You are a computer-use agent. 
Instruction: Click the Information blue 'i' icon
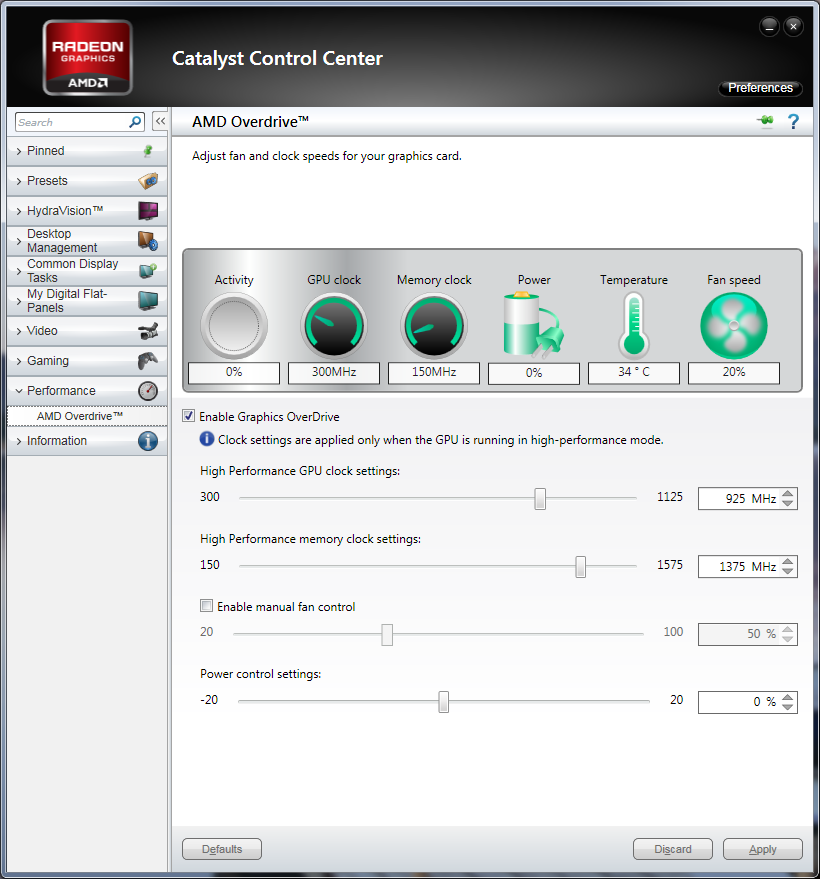pyautogui.click(x=148, y=441)
